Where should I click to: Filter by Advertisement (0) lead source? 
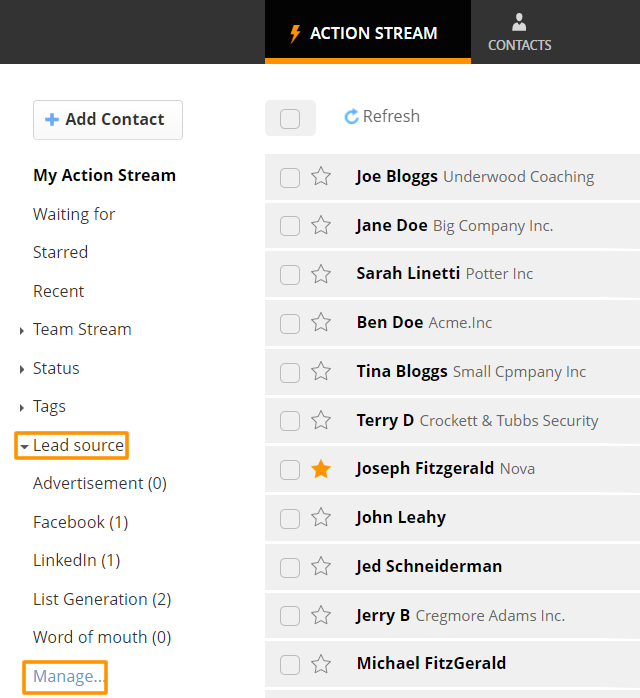(x=100, y=483)
